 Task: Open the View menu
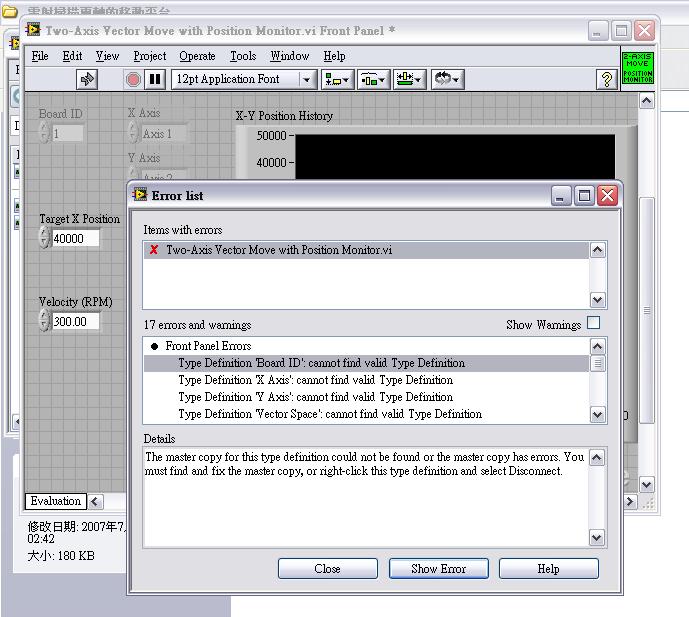(x=107, y=56)
